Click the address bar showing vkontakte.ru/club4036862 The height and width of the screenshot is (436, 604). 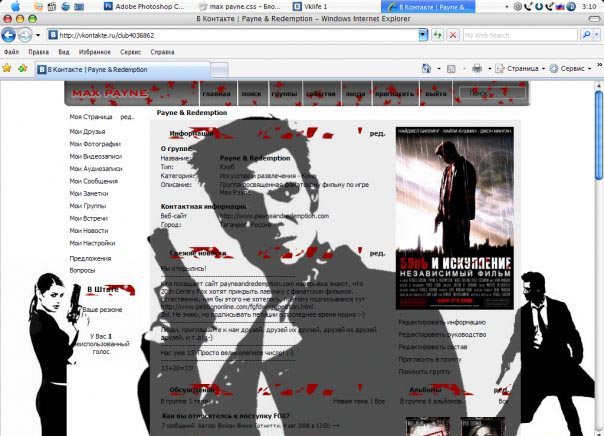coord(233,35)
